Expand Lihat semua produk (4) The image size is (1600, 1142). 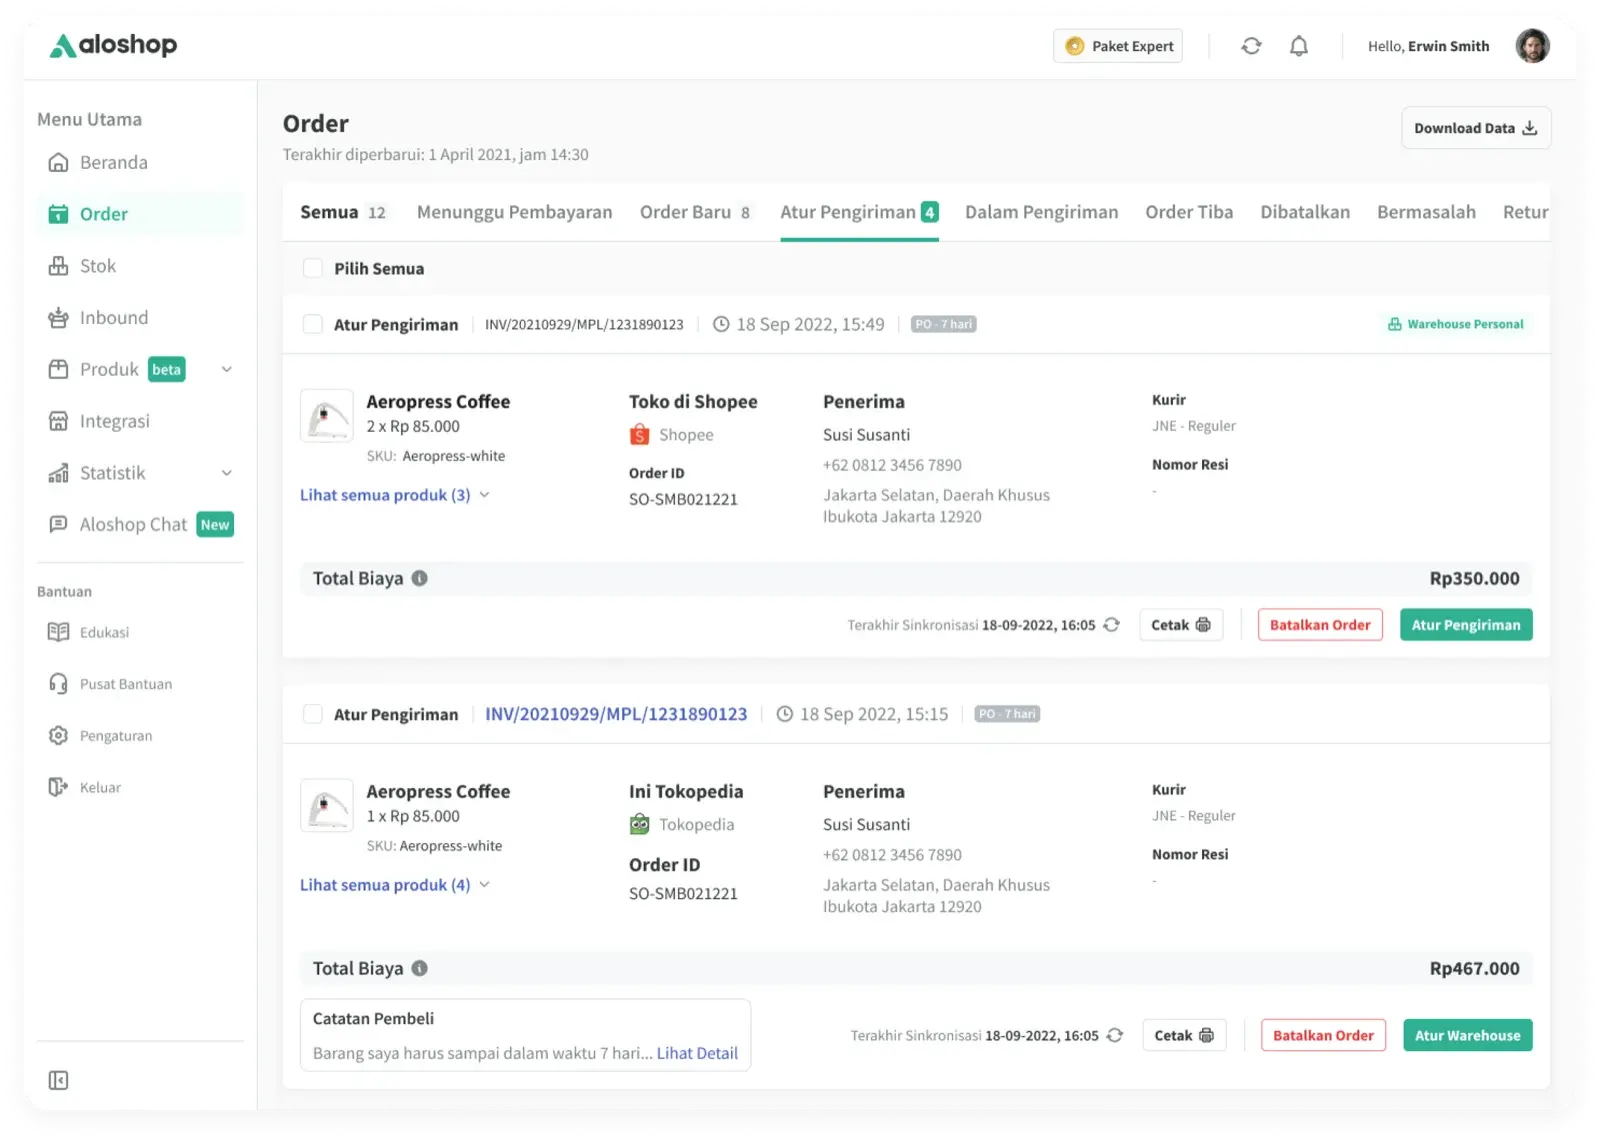395,885
